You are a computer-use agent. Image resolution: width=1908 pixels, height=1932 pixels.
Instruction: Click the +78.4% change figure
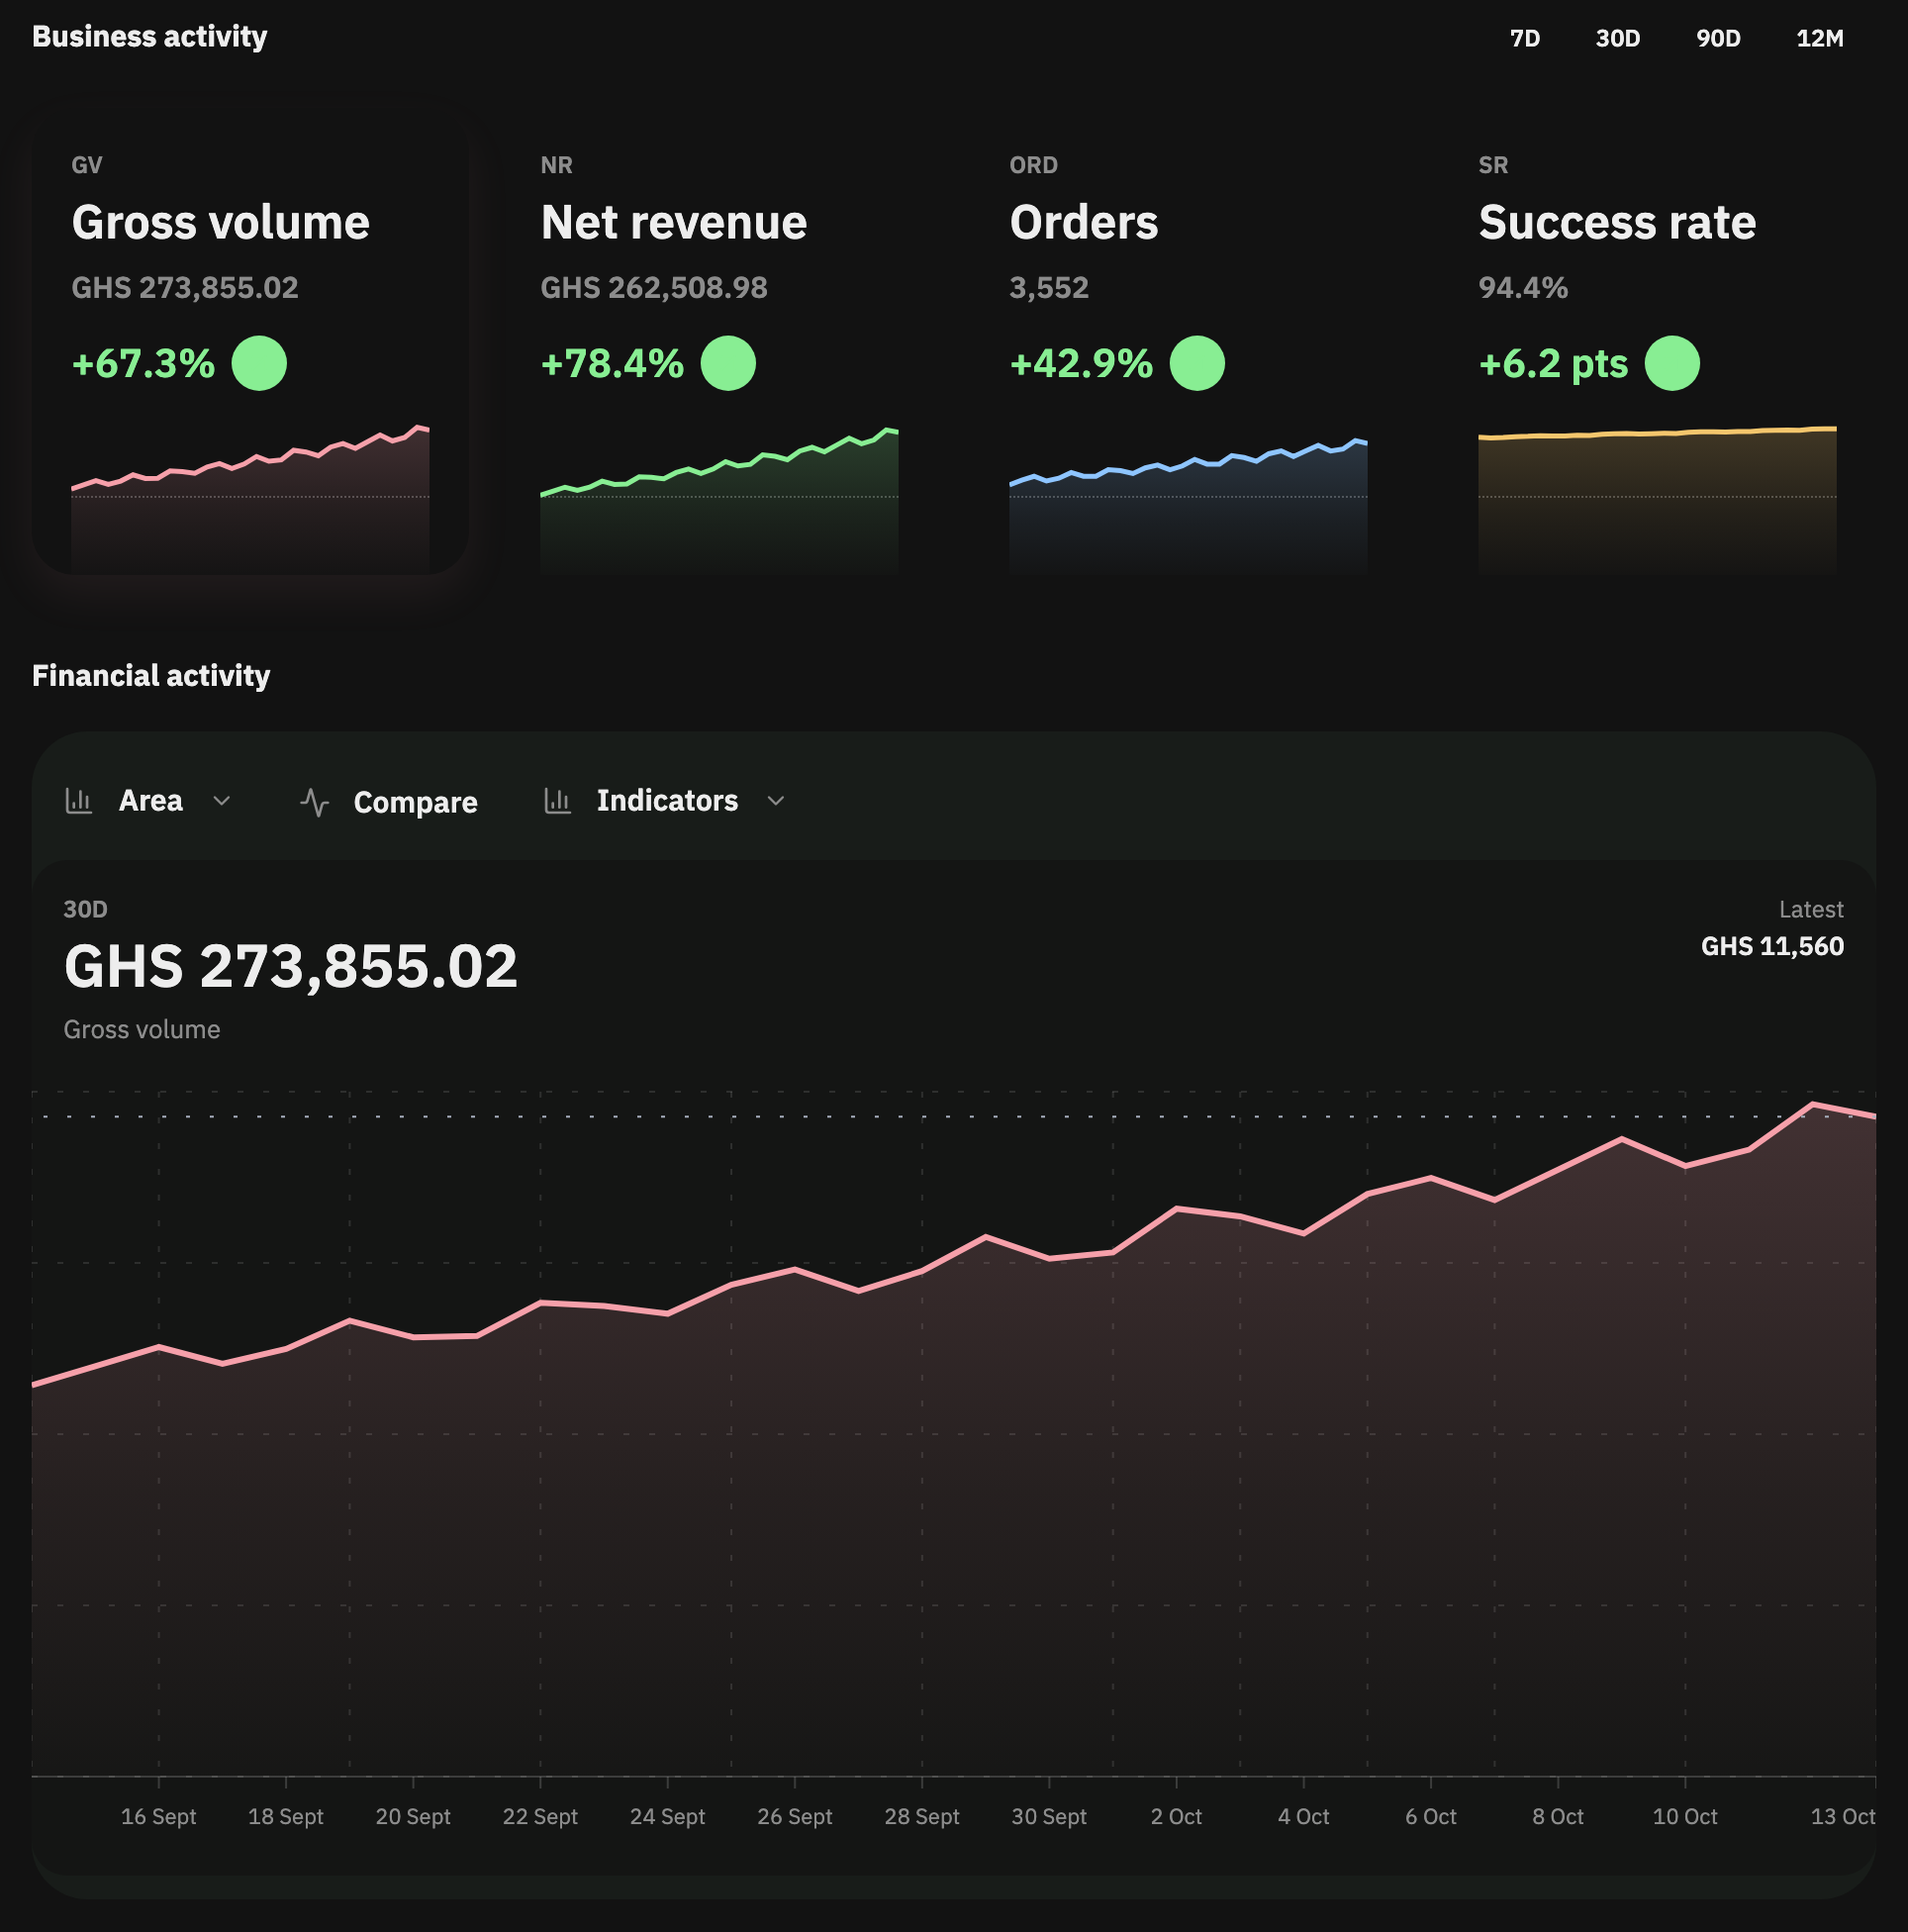tap(612, 364)
